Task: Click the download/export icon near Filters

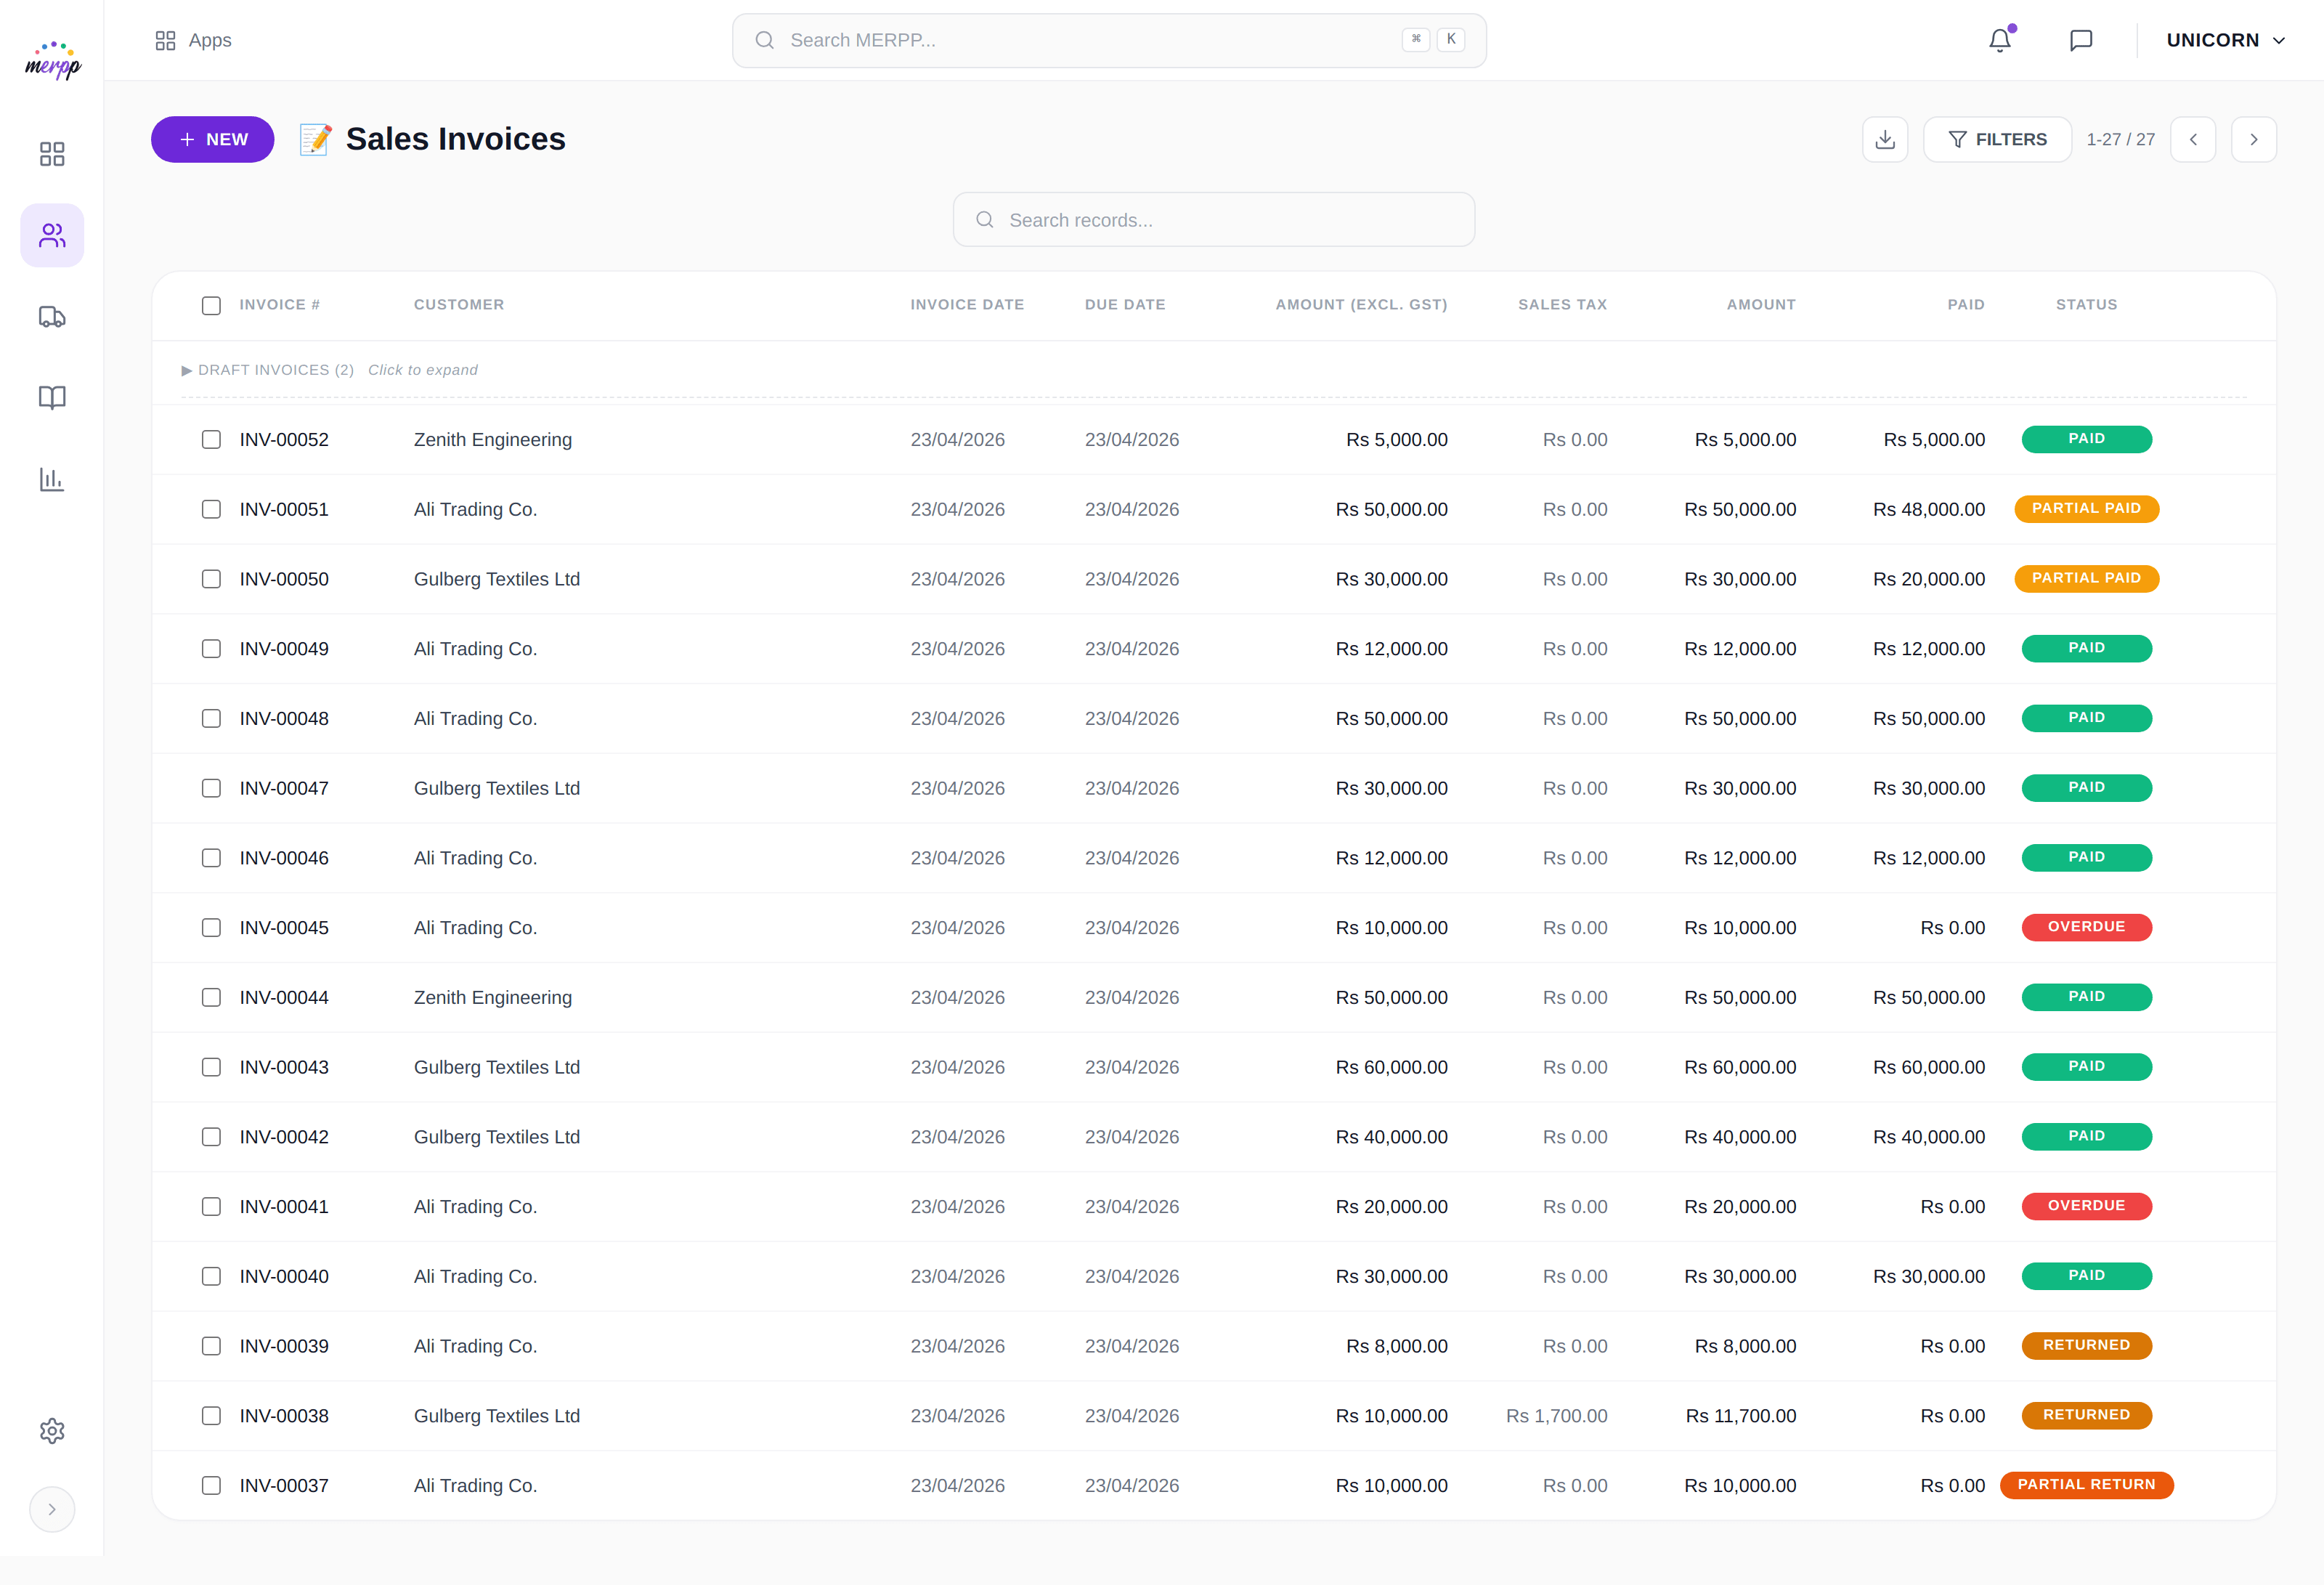Action: tap(1886, 139)
